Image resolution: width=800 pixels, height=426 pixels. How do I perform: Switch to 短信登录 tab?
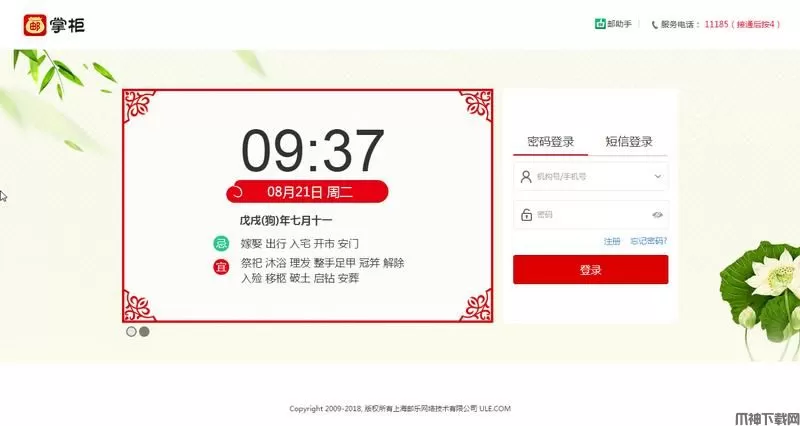pos(629,141)
